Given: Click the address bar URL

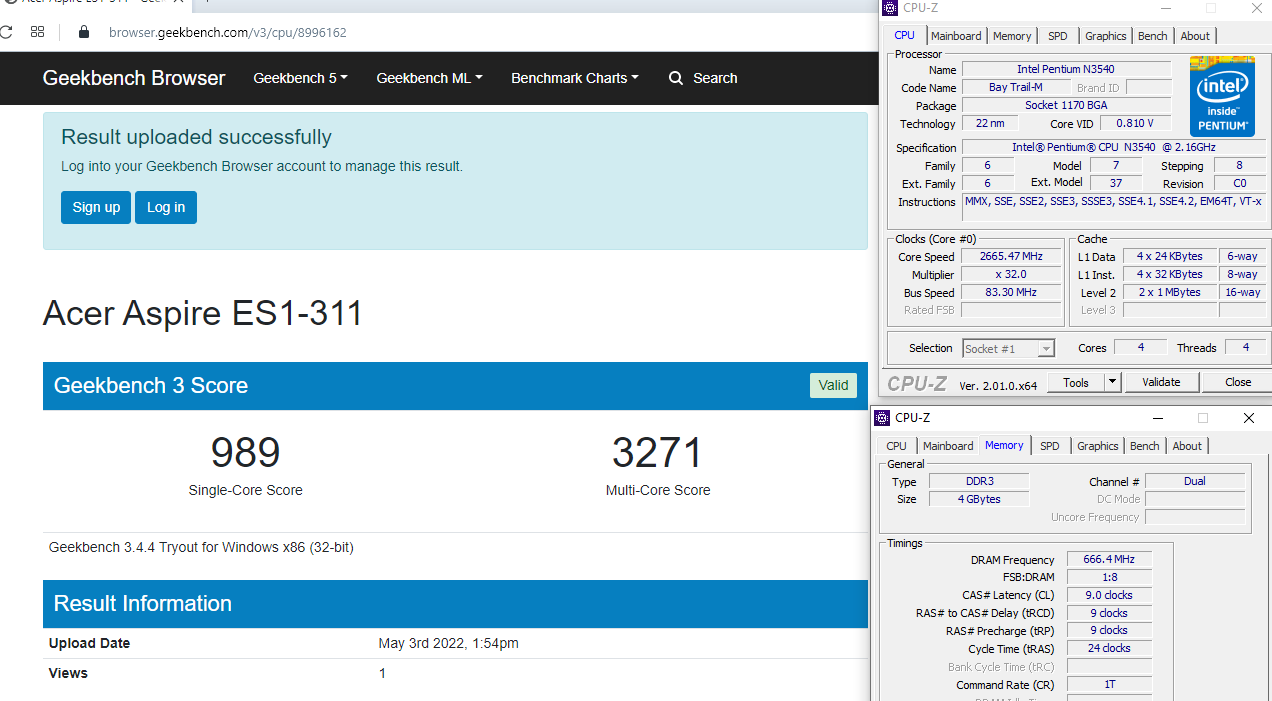Looking at the screenshot, I should (x=228, y=32).
